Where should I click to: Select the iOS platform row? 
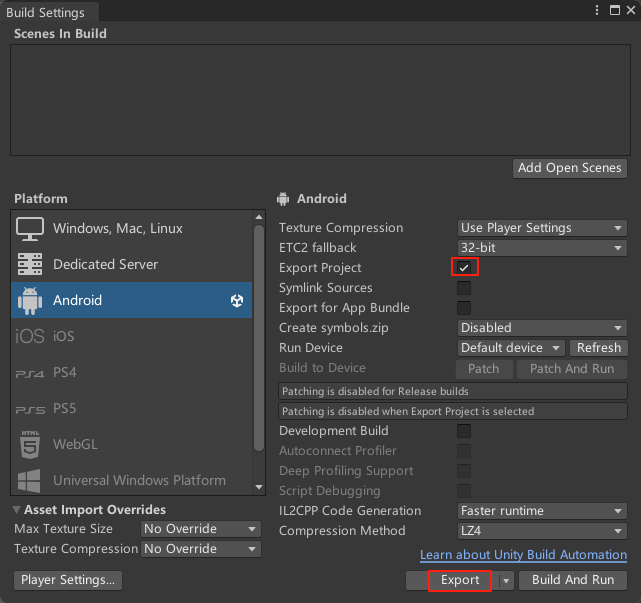click(x=132, y=336)
